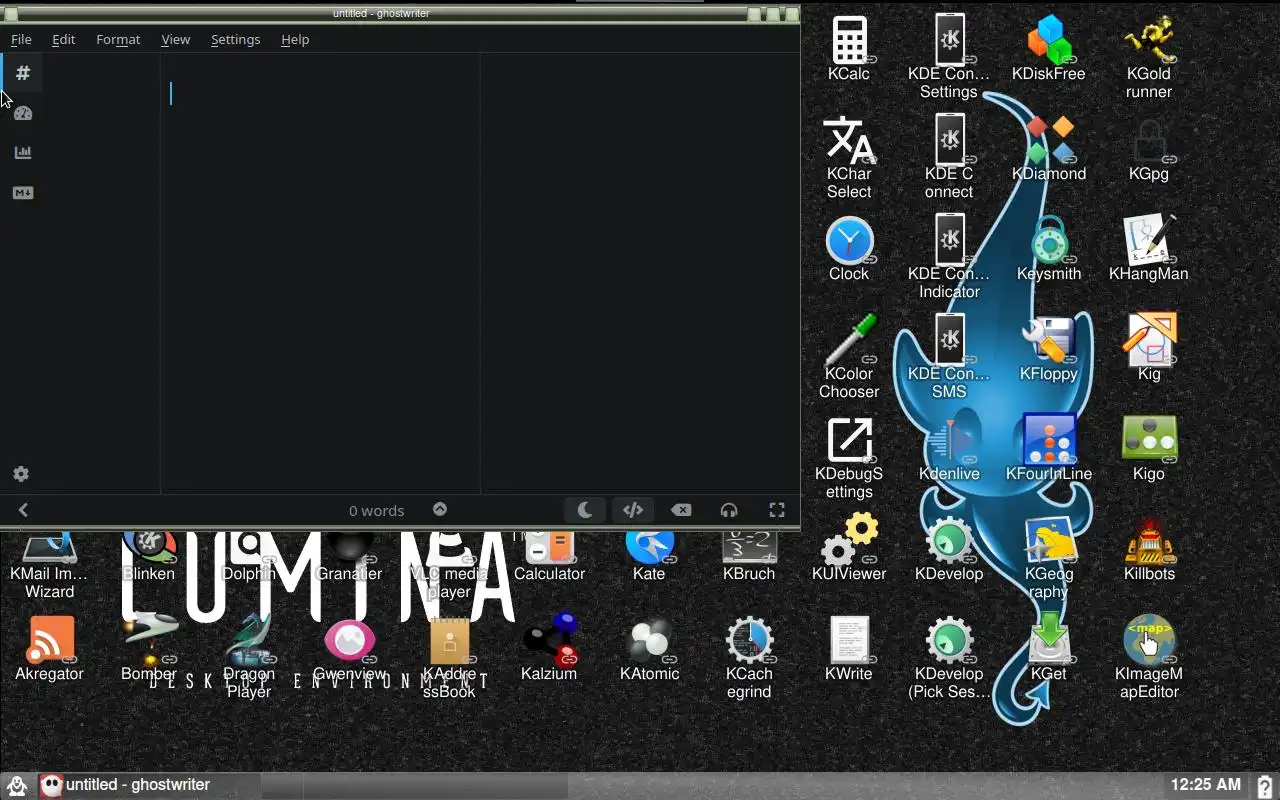
Task: Open Keysmith desktop icon
Action: pyautogui.click(x=1049, y=249)
